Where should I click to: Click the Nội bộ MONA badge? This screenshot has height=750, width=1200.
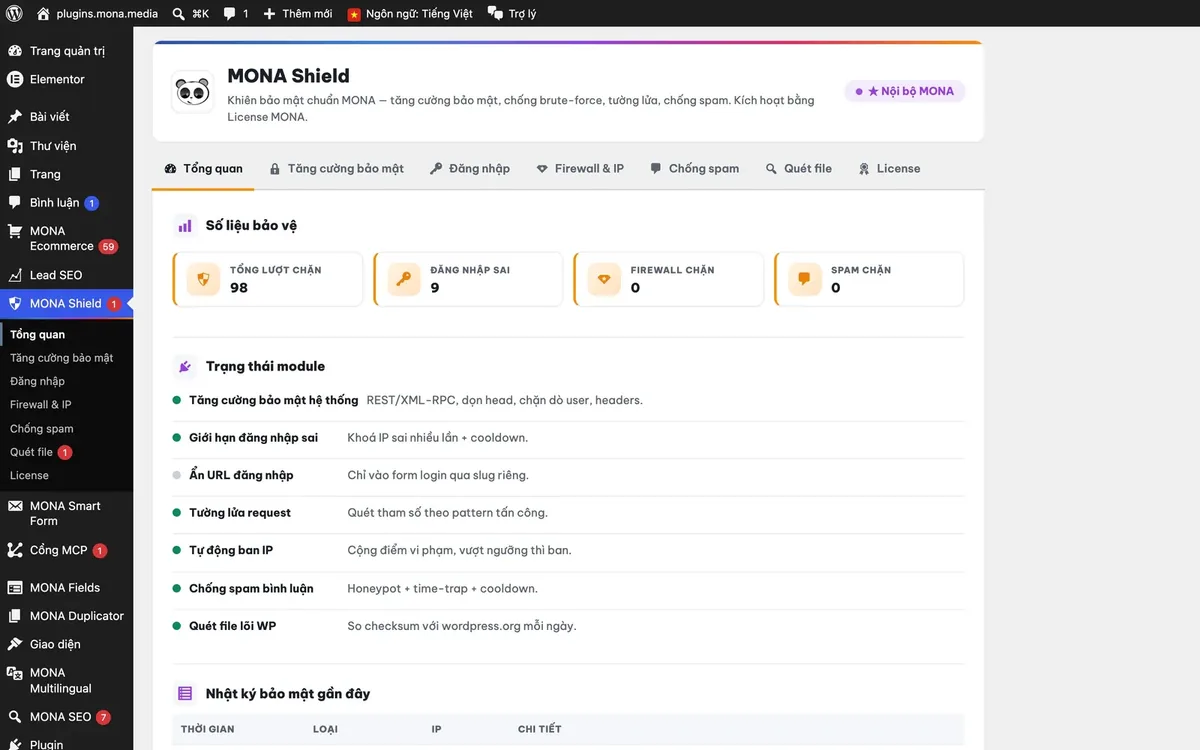click(904, 91)
